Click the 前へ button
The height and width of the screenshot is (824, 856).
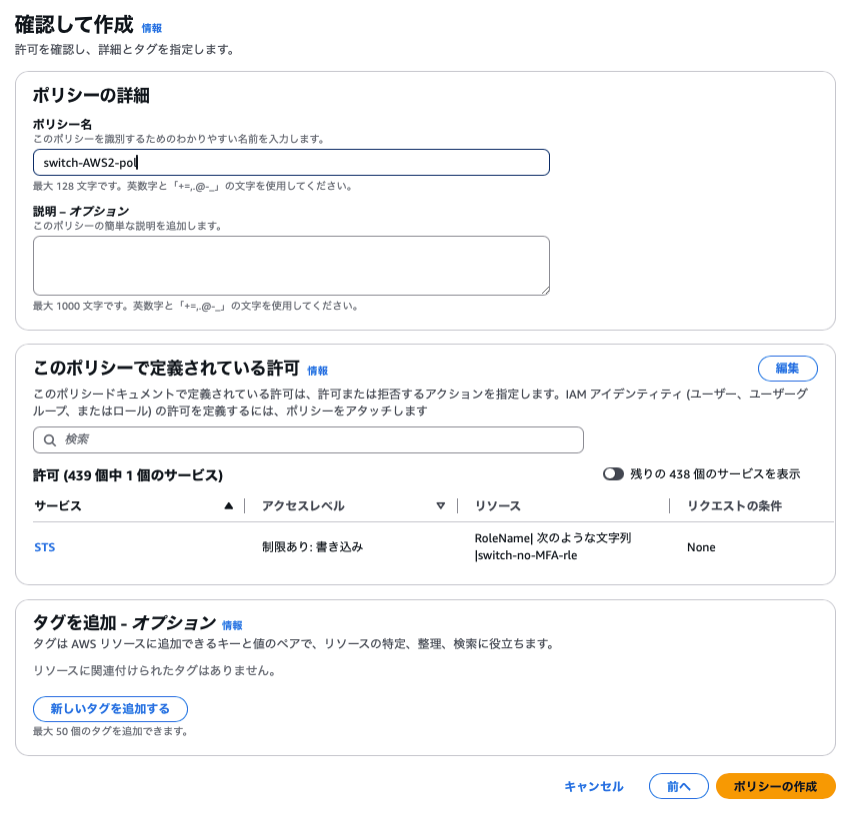[678, 786]
